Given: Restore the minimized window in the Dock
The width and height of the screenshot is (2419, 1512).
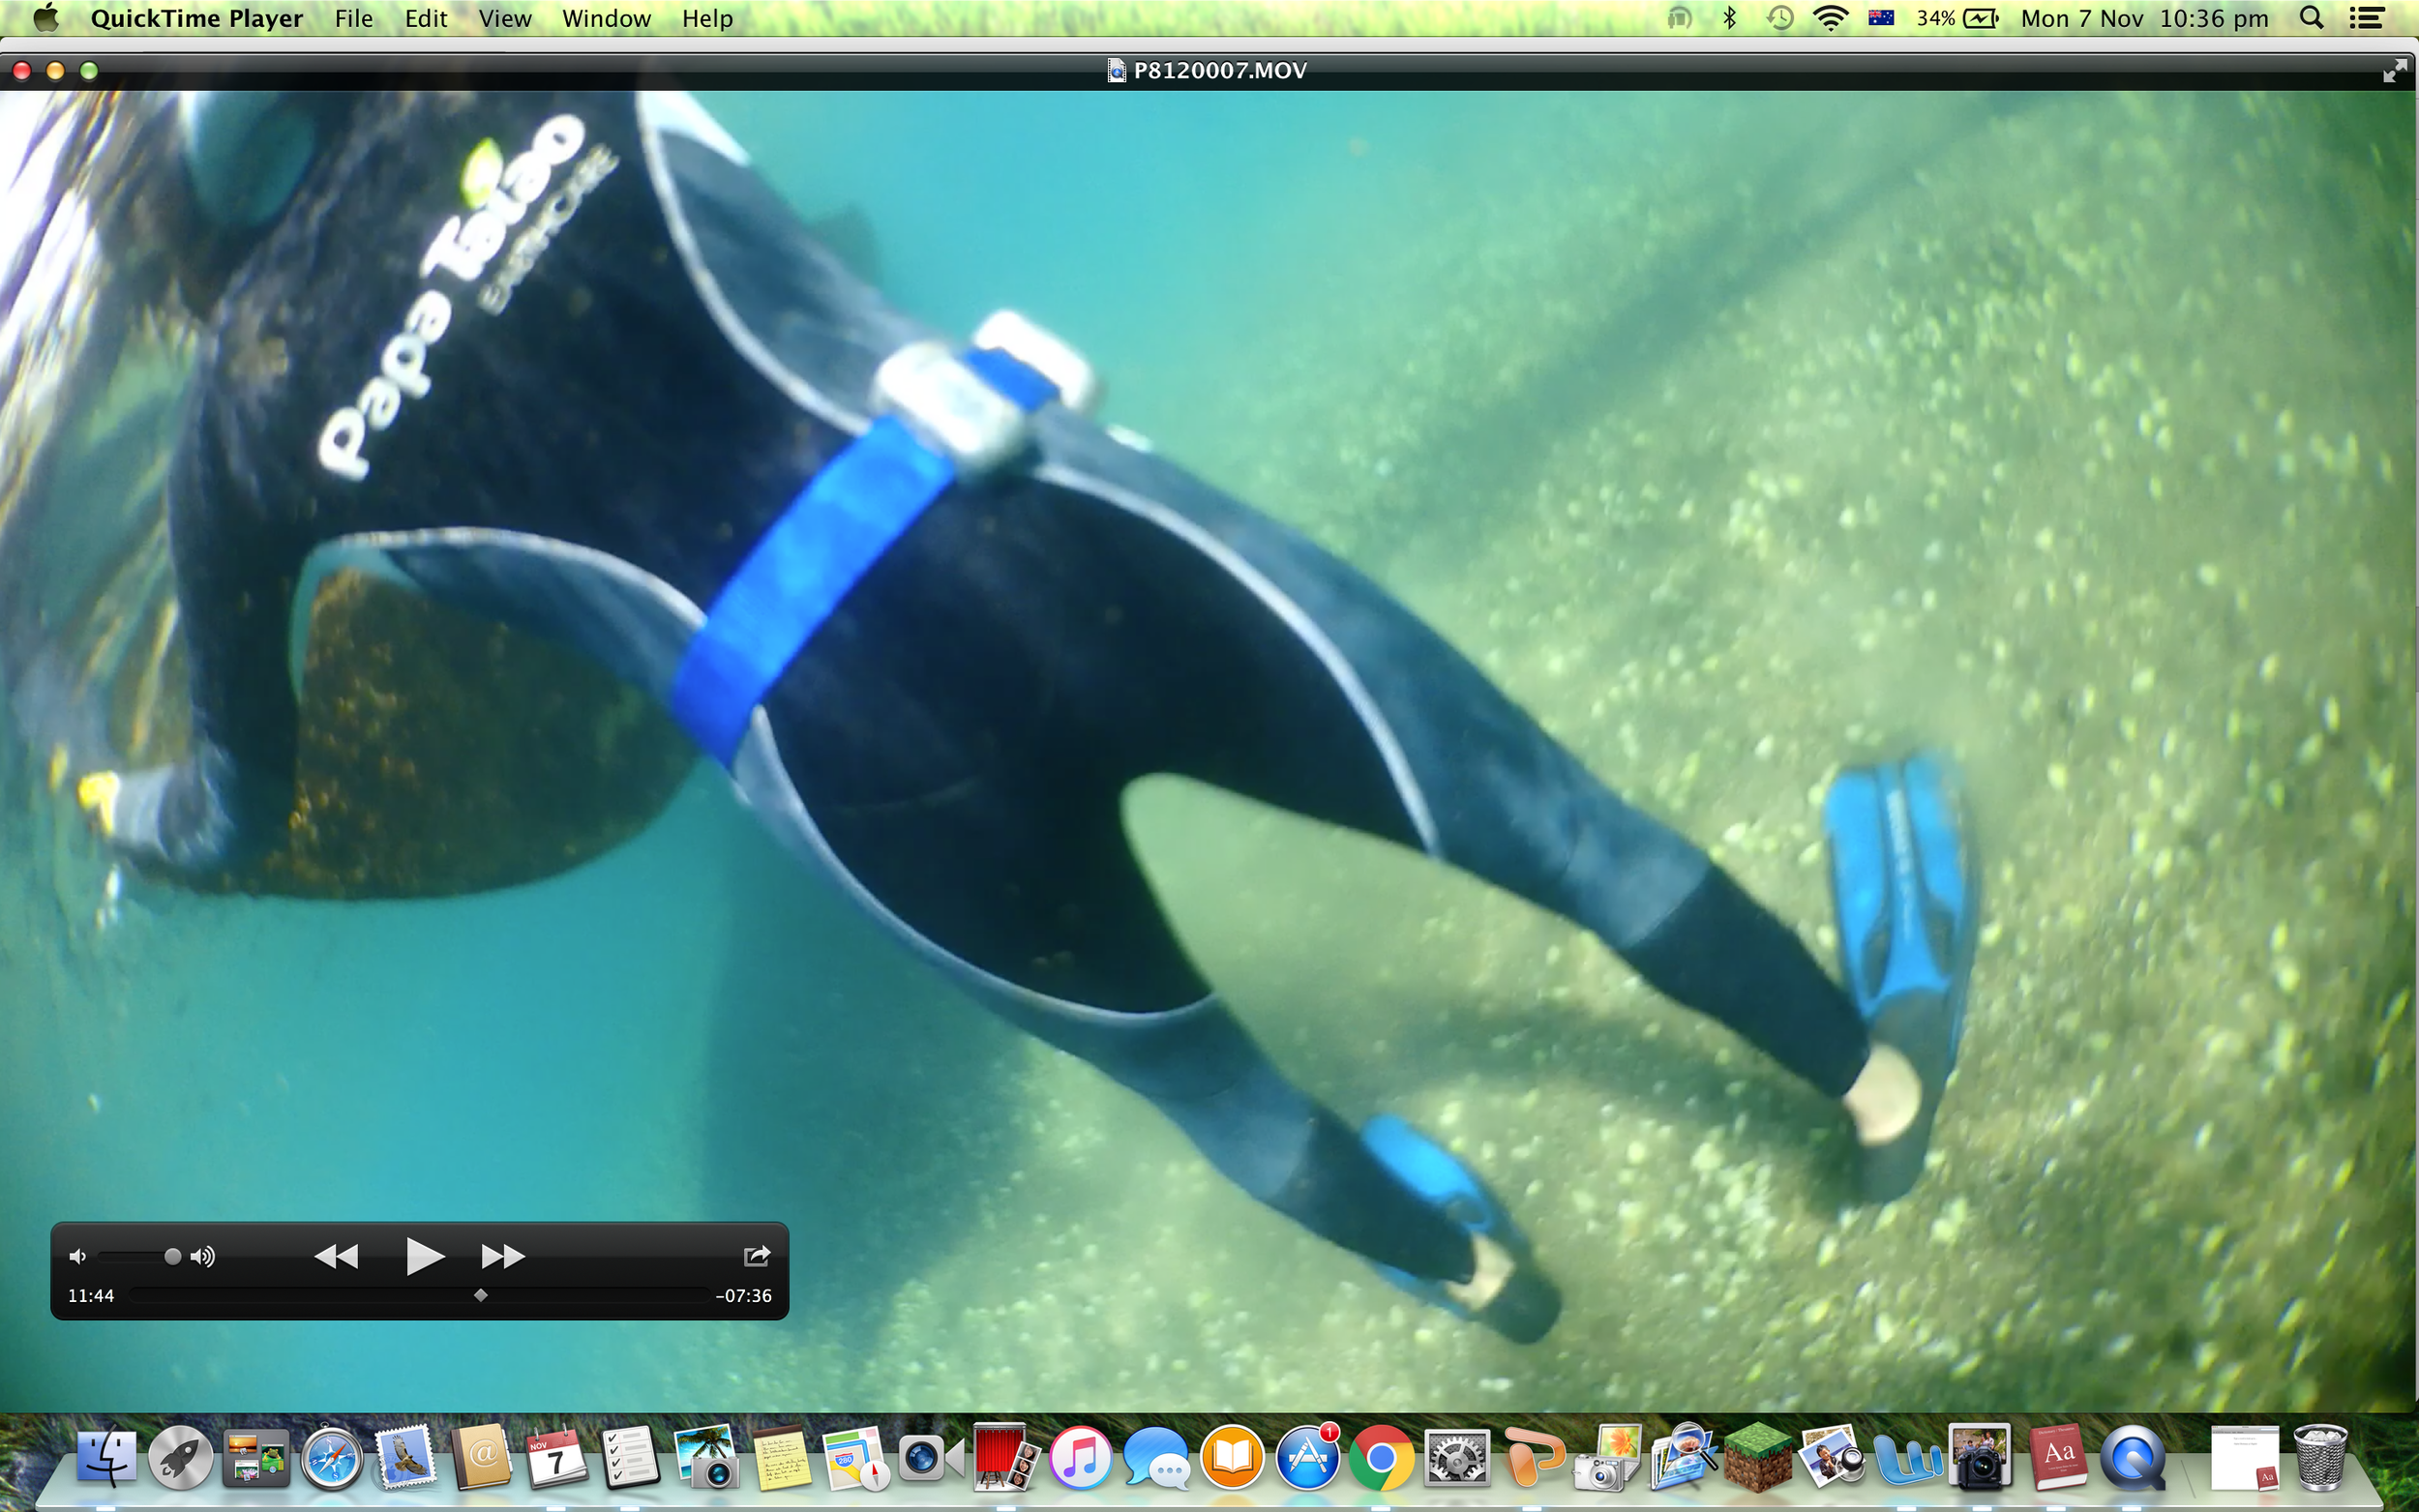Looking at the screenshot, I should pos(2243,1457).
